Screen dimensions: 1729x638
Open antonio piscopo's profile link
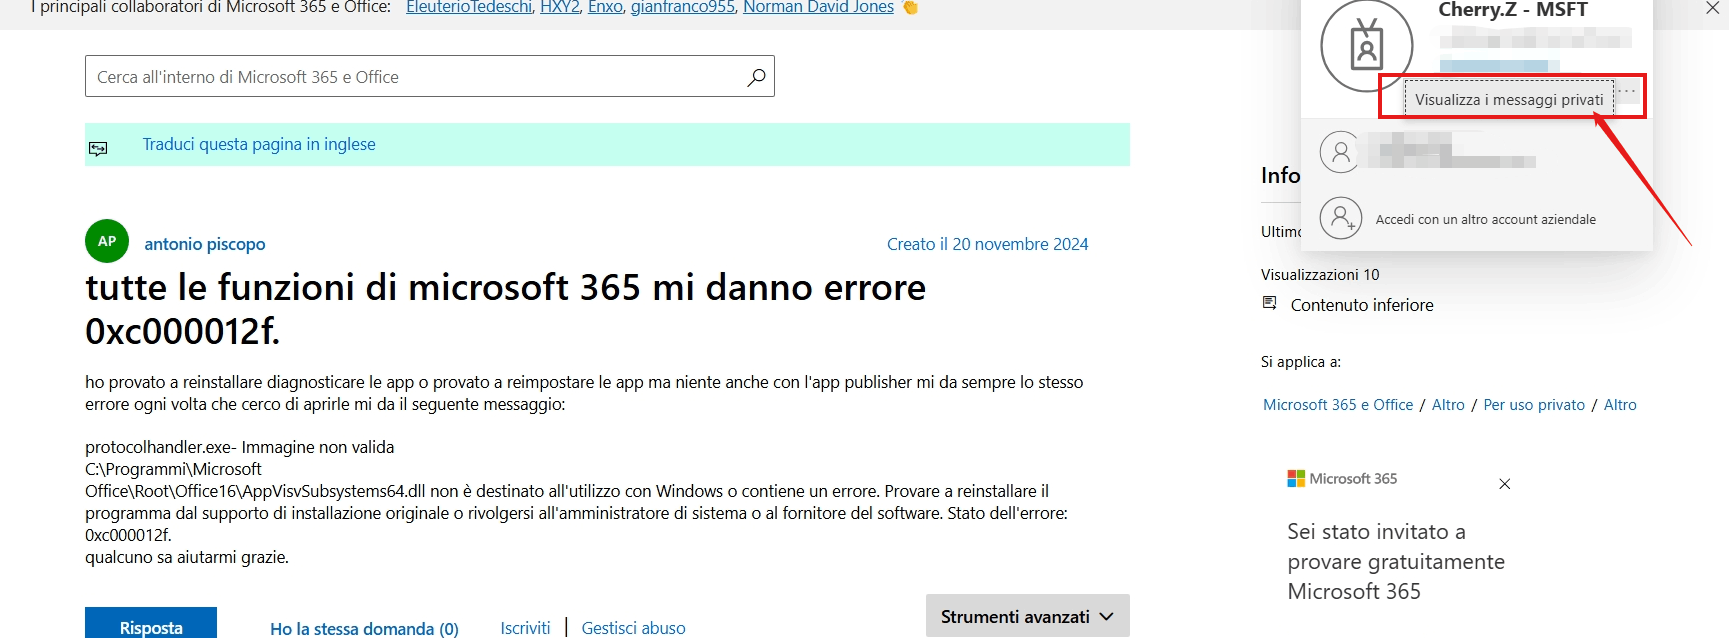pos(205,244)
